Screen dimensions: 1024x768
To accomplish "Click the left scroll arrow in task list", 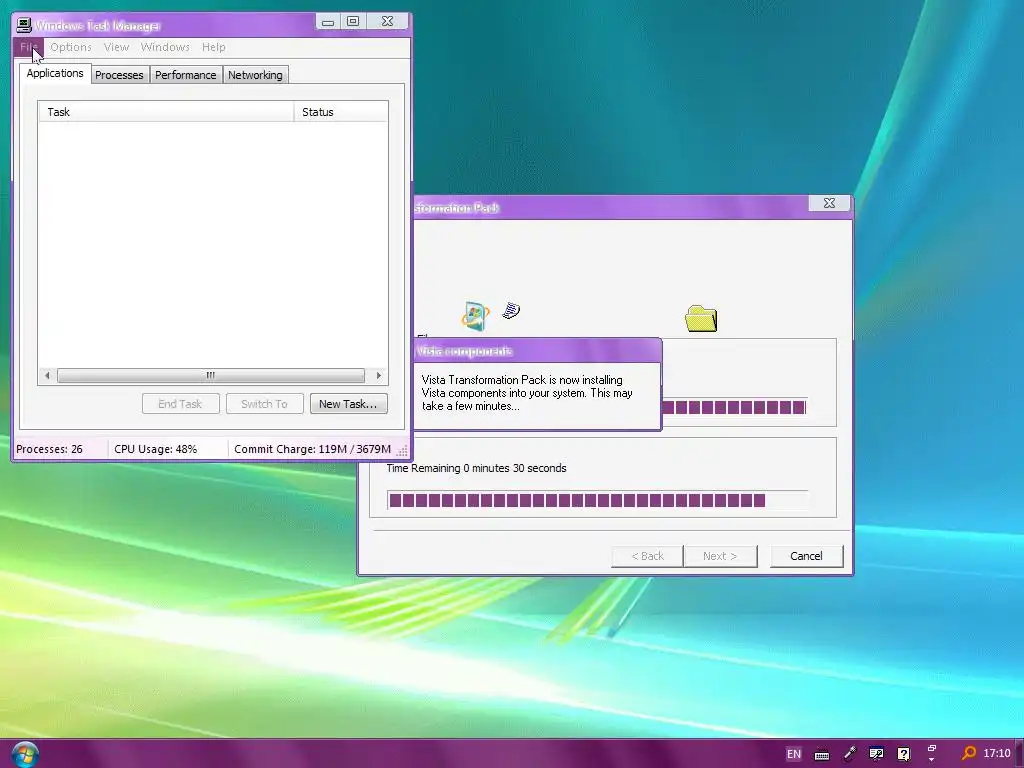I will [x=47, y=376].
